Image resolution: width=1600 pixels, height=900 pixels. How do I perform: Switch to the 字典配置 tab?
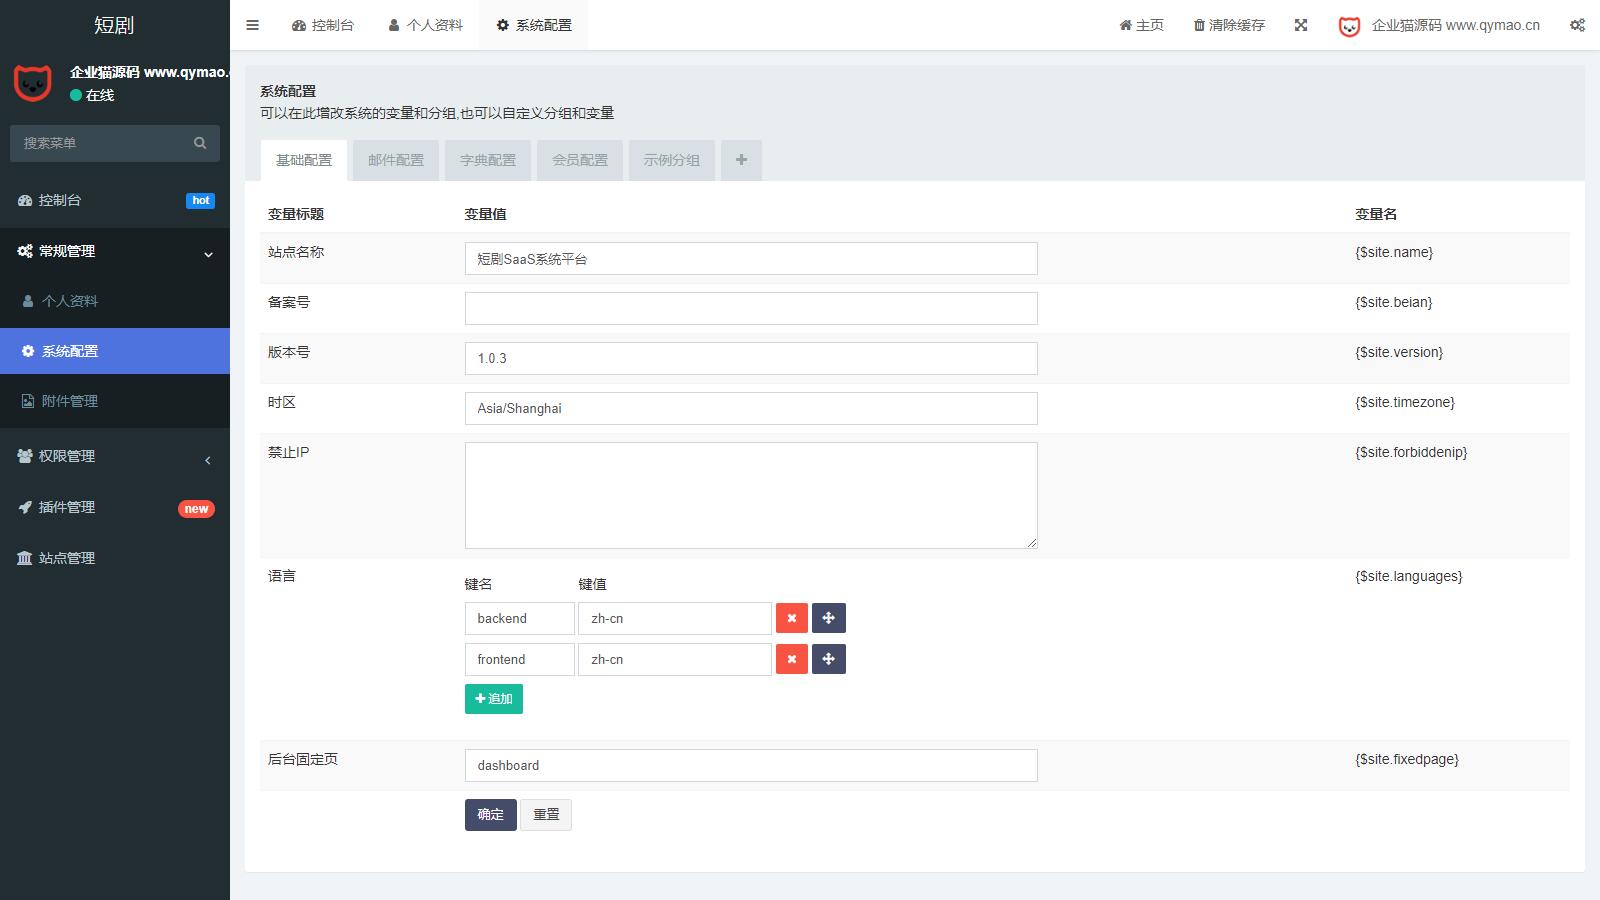tap(488, 160)
